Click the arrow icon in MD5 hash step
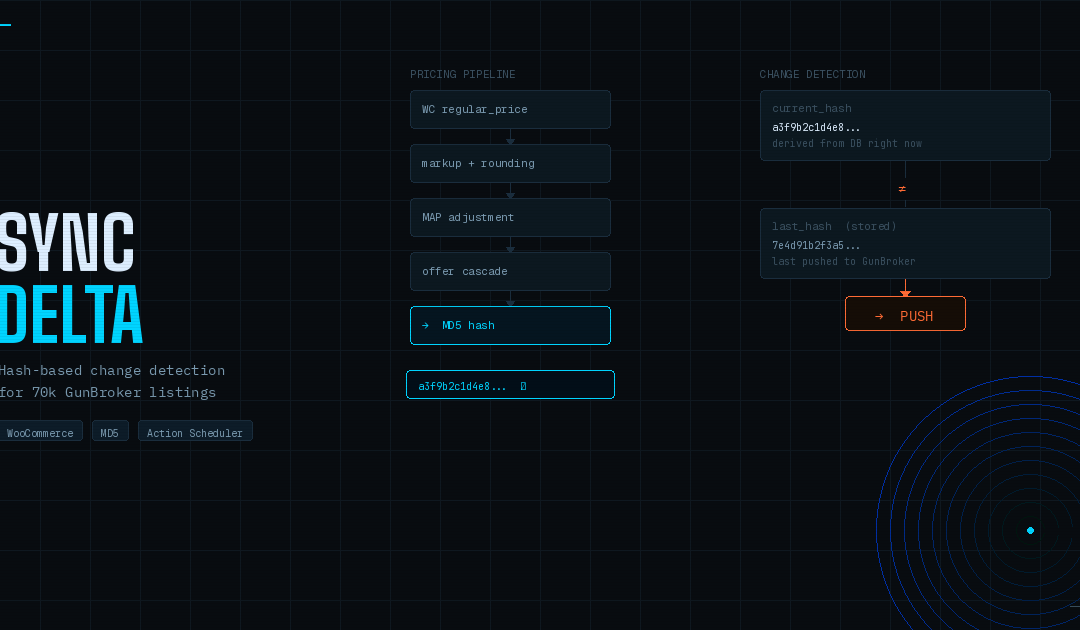 (x=425, y=325)
